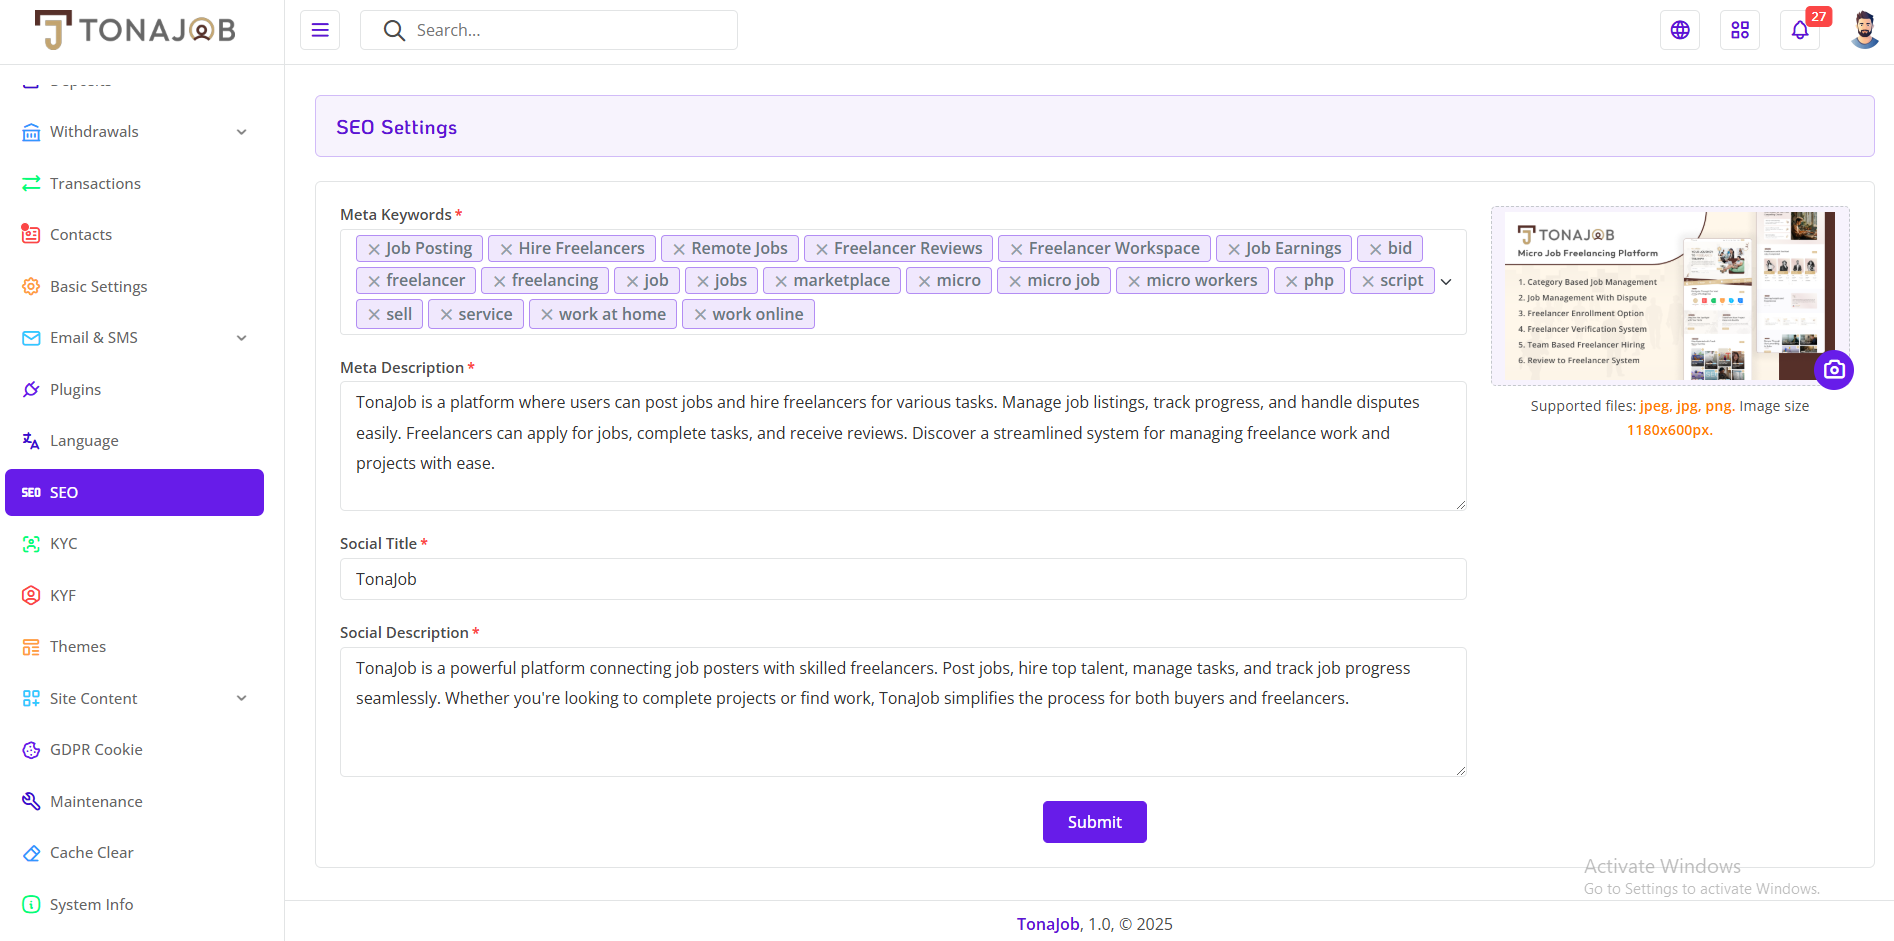
Task: Click the camera upload icon on image
Action: pyautogui.click(x=1834, y=370)
